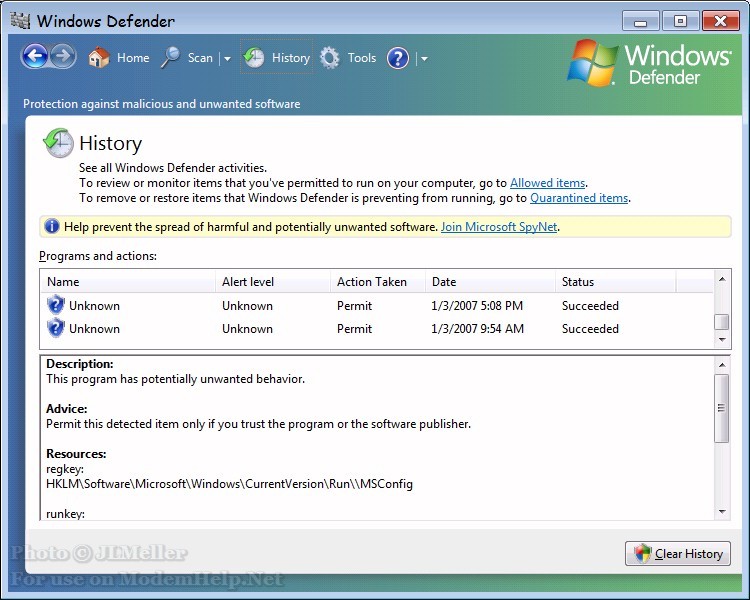Open the Scan menu item
The image size is (750, 600).
click(200, 58)
